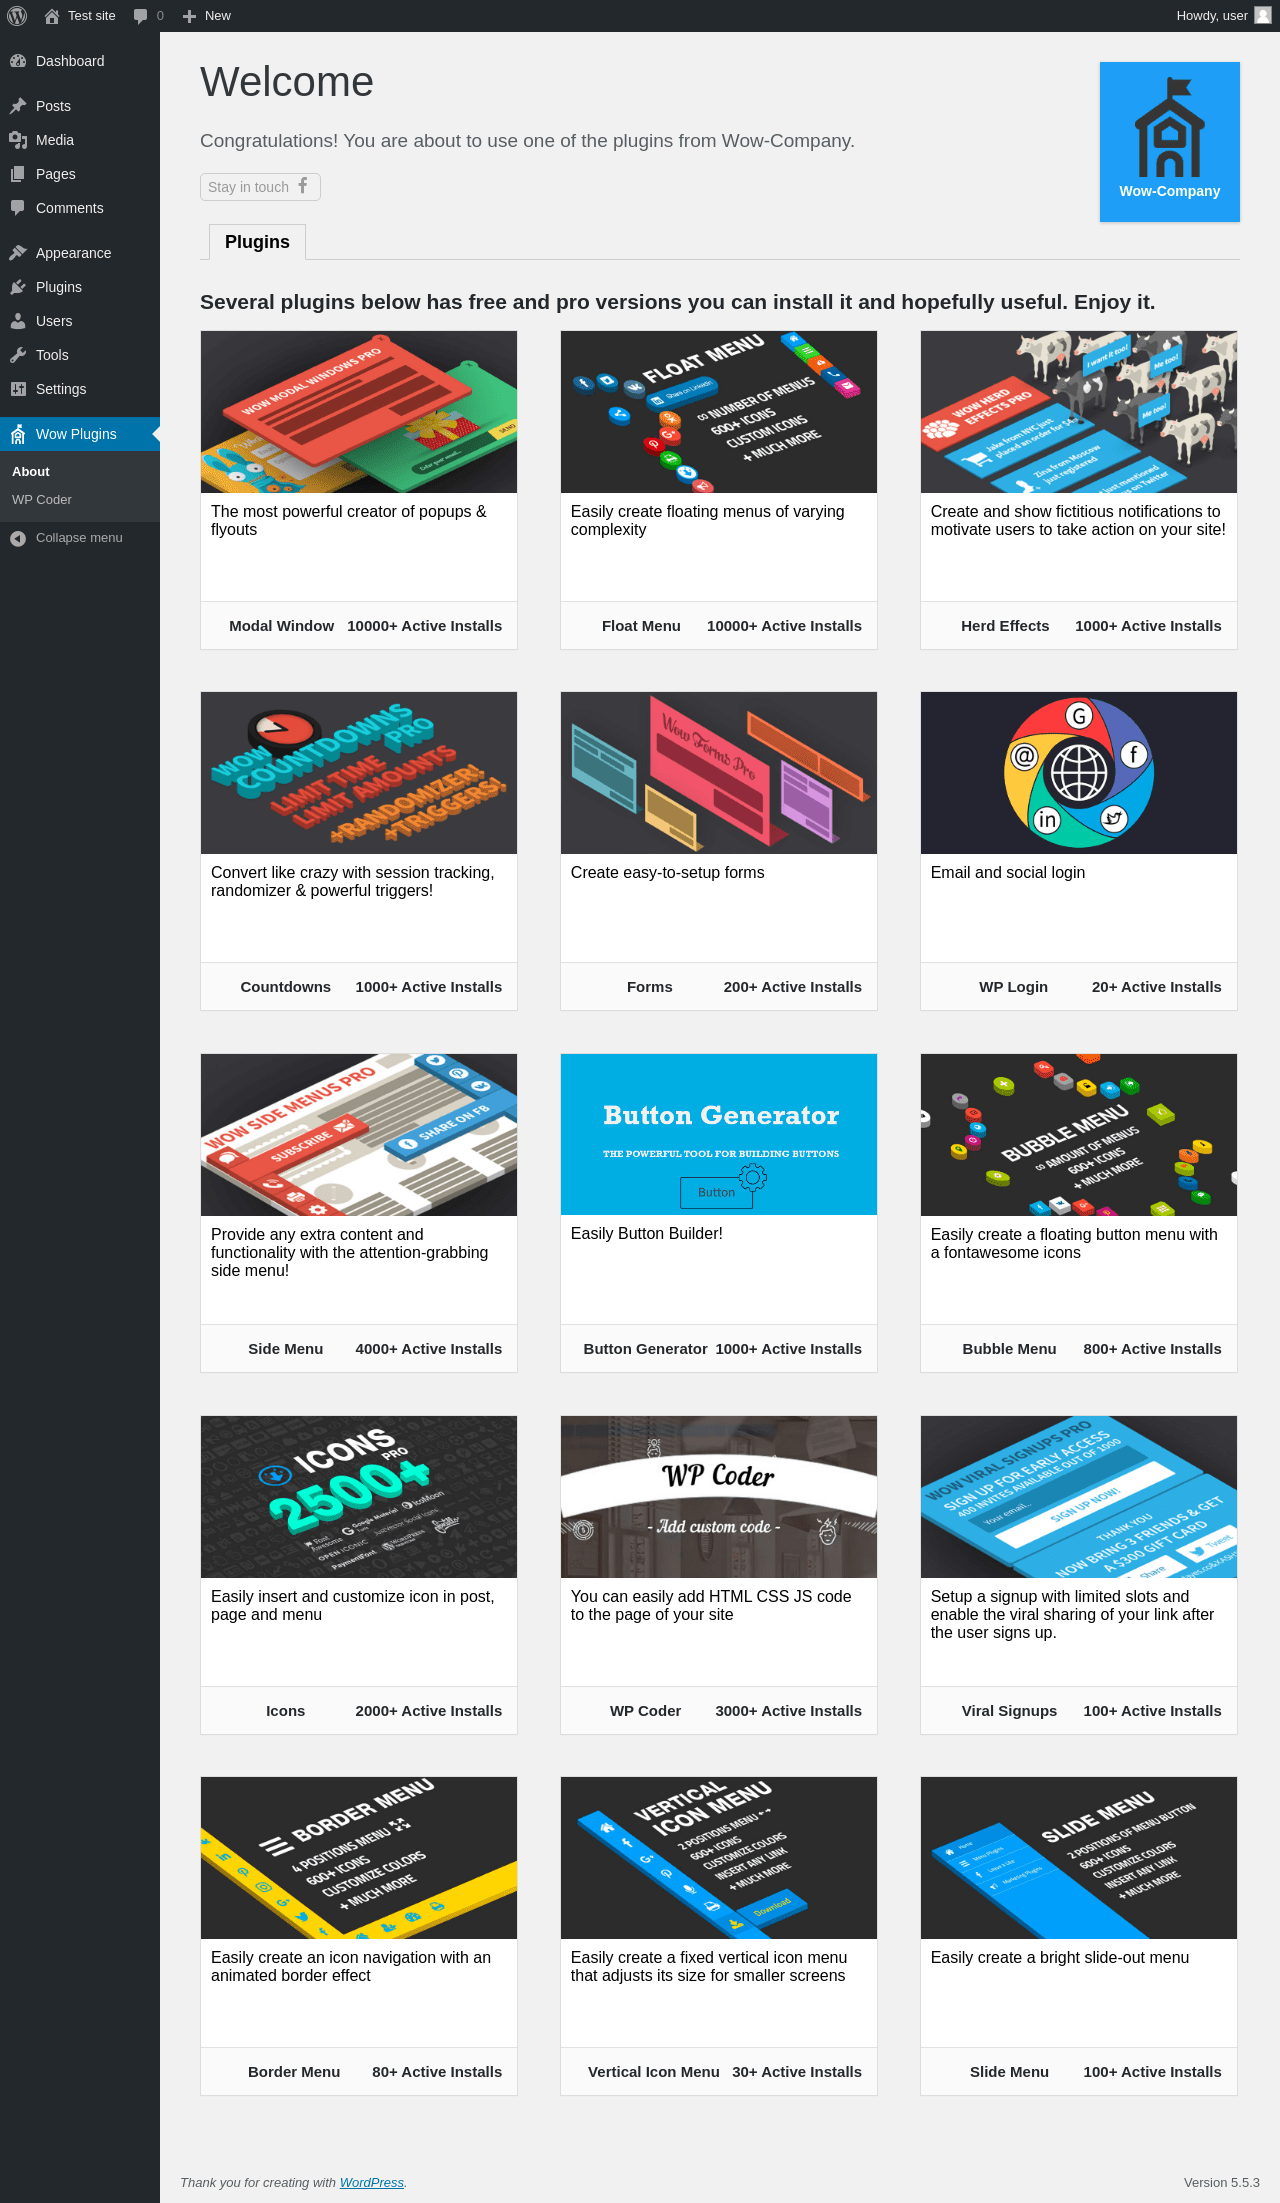
Task: Open the Side Menus Pro thumbnail
Action: click(x=359, y=1135)
